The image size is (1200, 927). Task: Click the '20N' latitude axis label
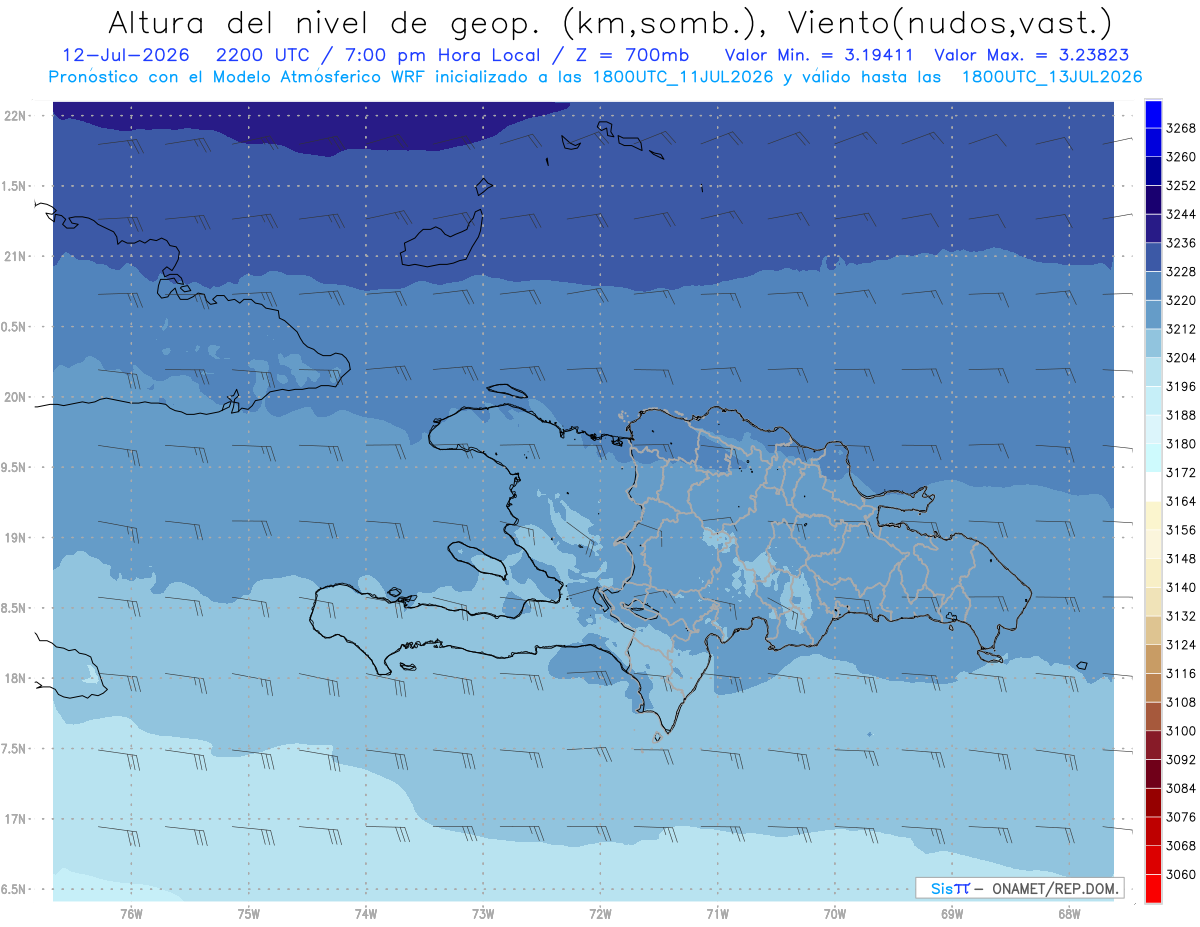[x=16, y=397]
